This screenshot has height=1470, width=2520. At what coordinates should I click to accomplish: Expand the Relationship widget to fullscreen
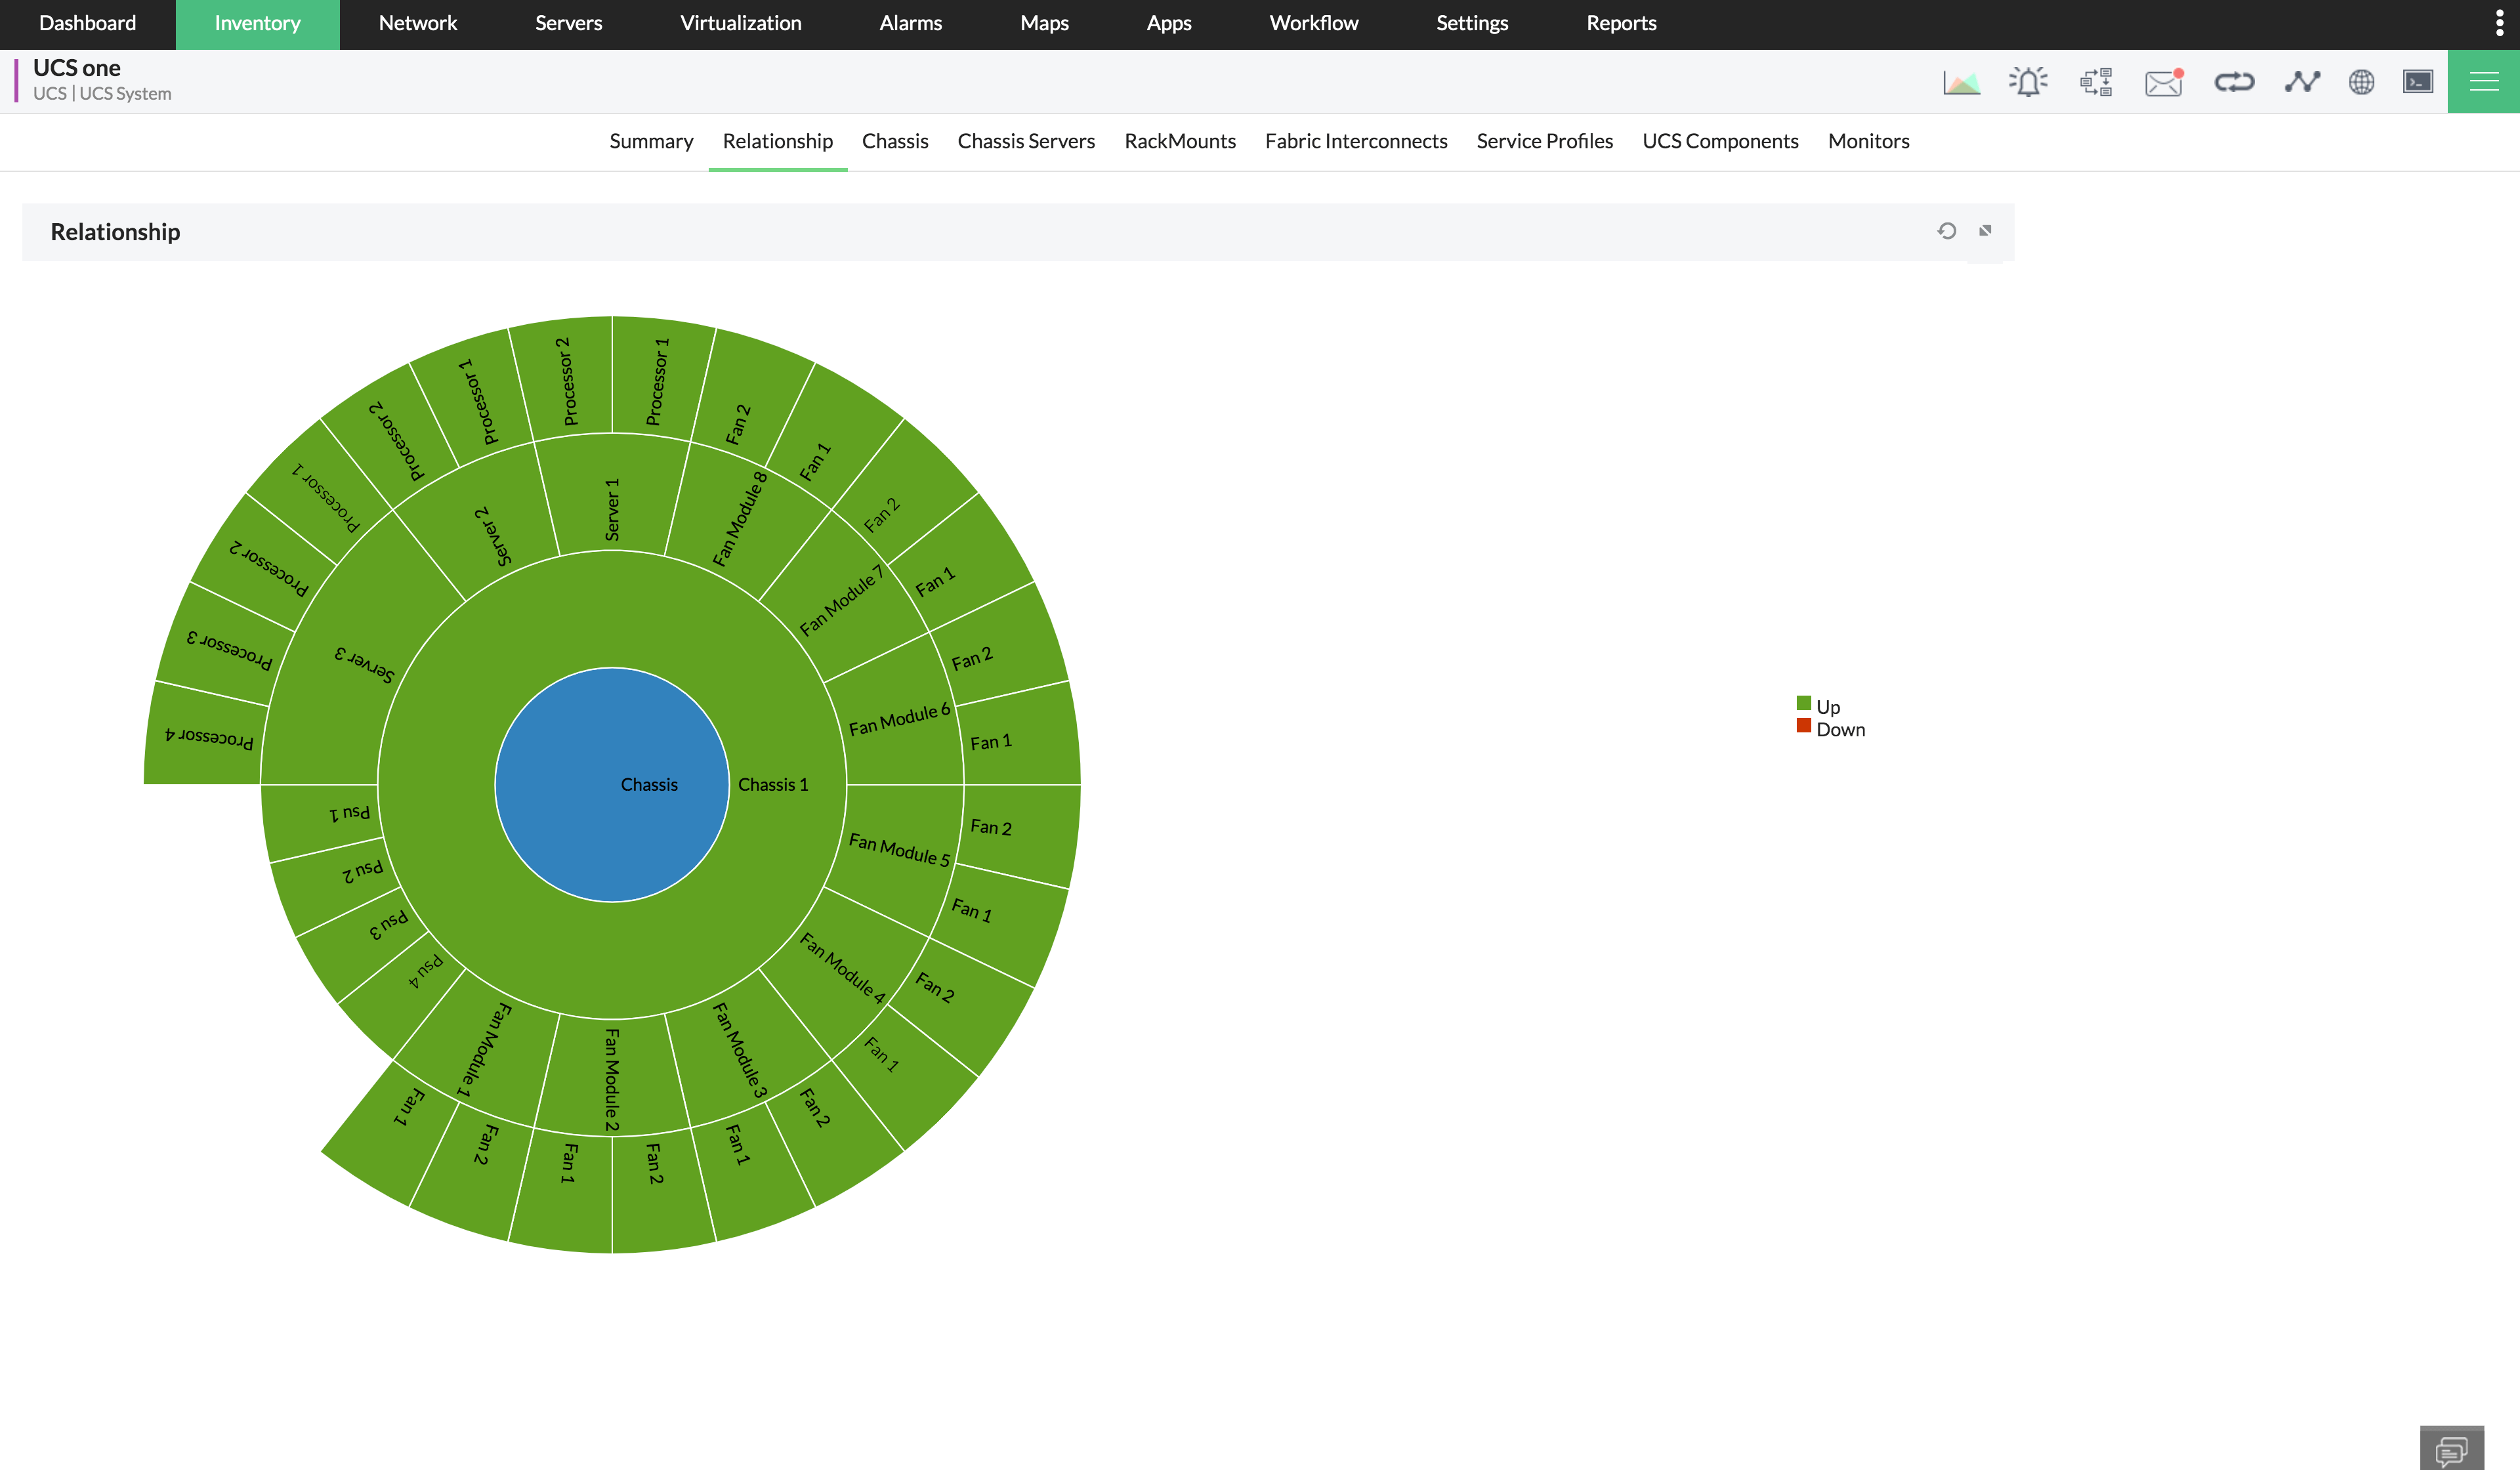1985,231
